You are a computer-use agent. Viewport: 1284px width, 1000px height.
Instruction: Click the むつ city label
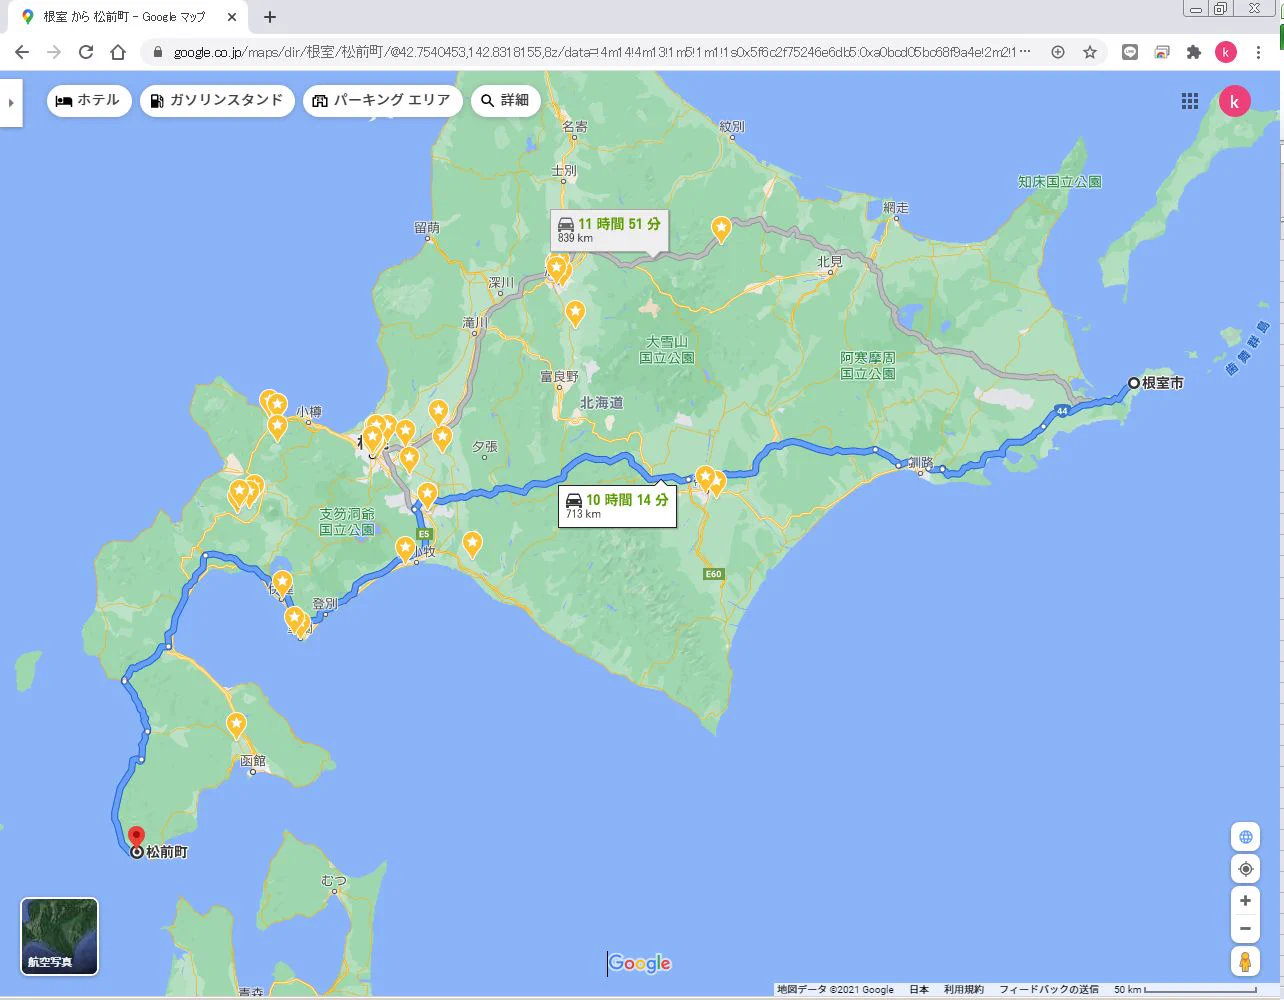click(334, 880)
